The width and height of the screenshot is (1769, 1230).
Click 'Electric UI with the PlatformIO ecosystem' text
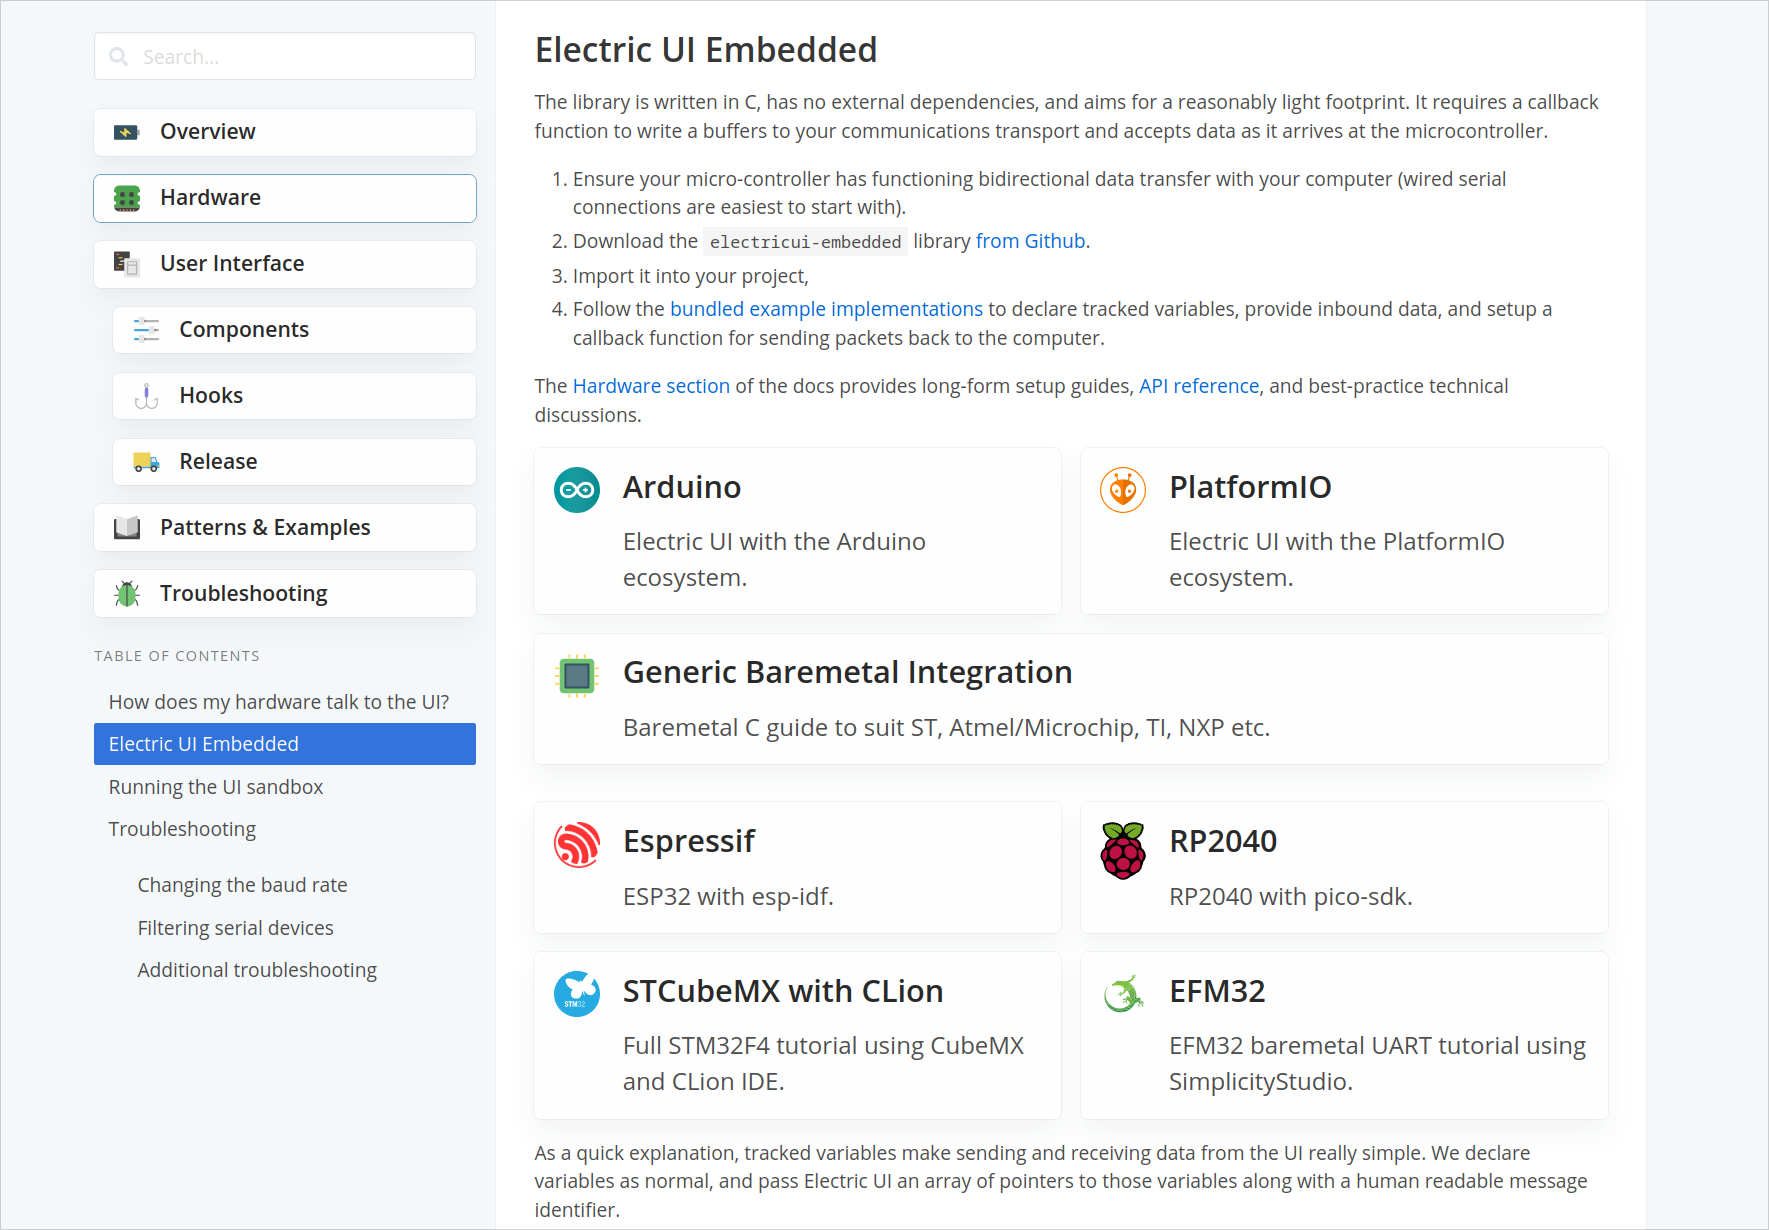point(1337,560)
